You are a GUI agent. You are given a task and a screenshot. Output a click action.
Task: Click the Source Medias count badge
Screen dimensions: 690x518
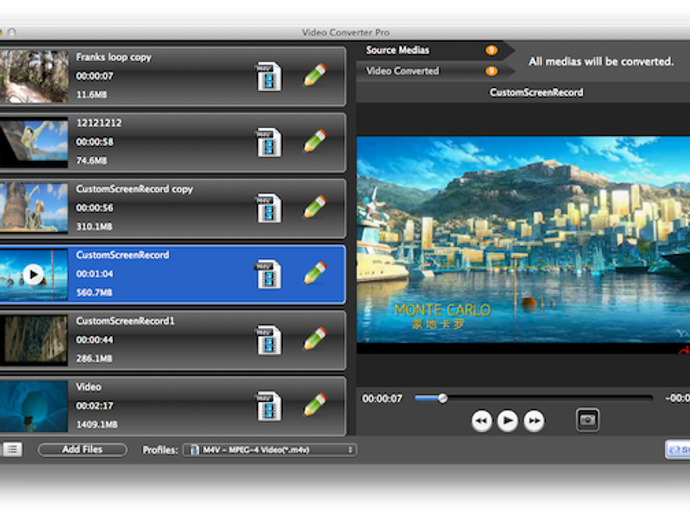click(492, 50)
